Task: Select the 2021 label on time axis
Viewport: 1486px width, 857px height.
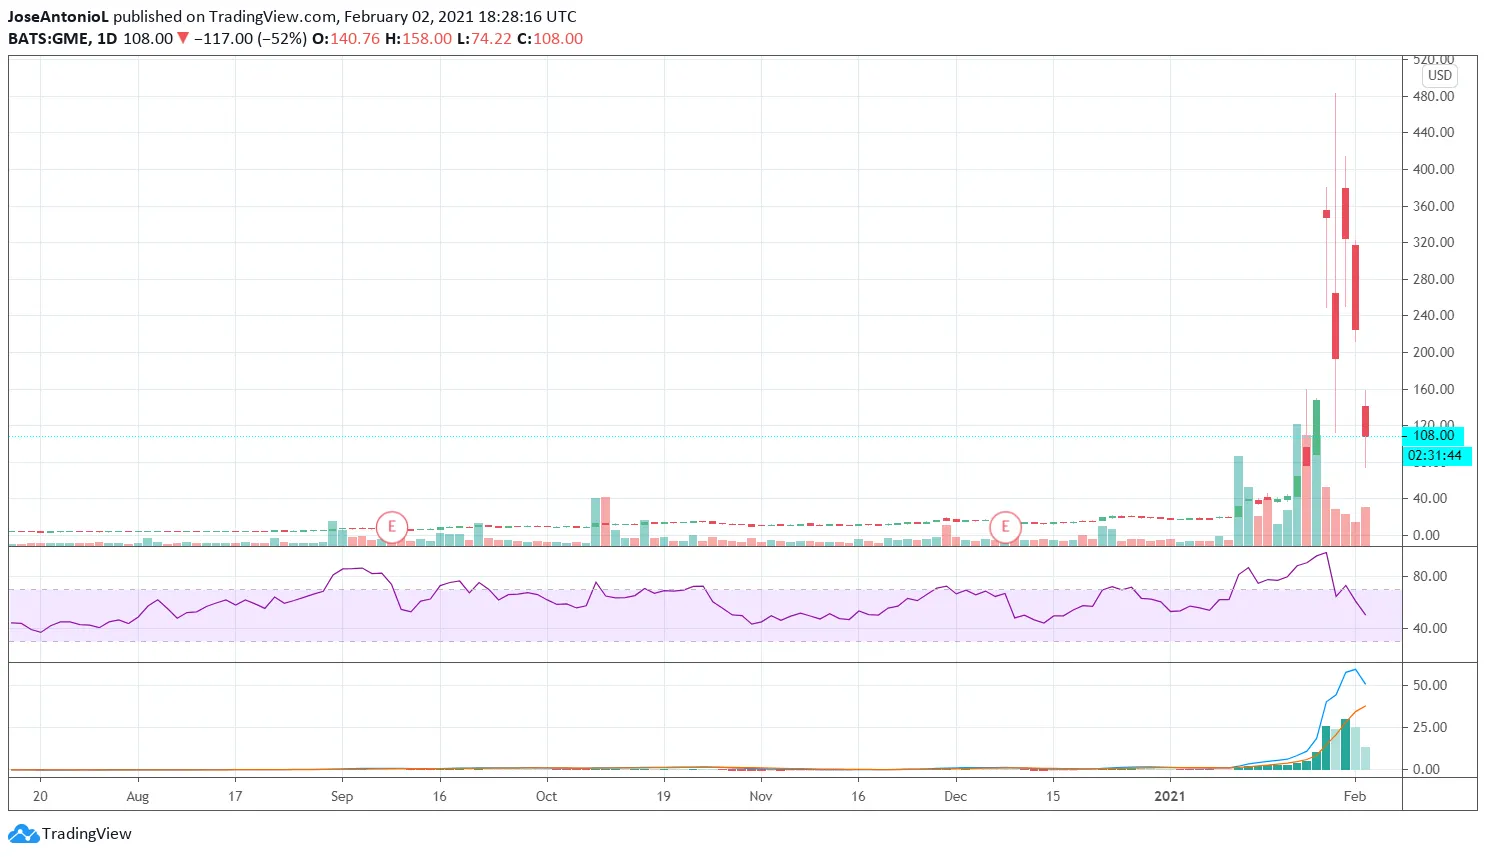Action: 1169,796
